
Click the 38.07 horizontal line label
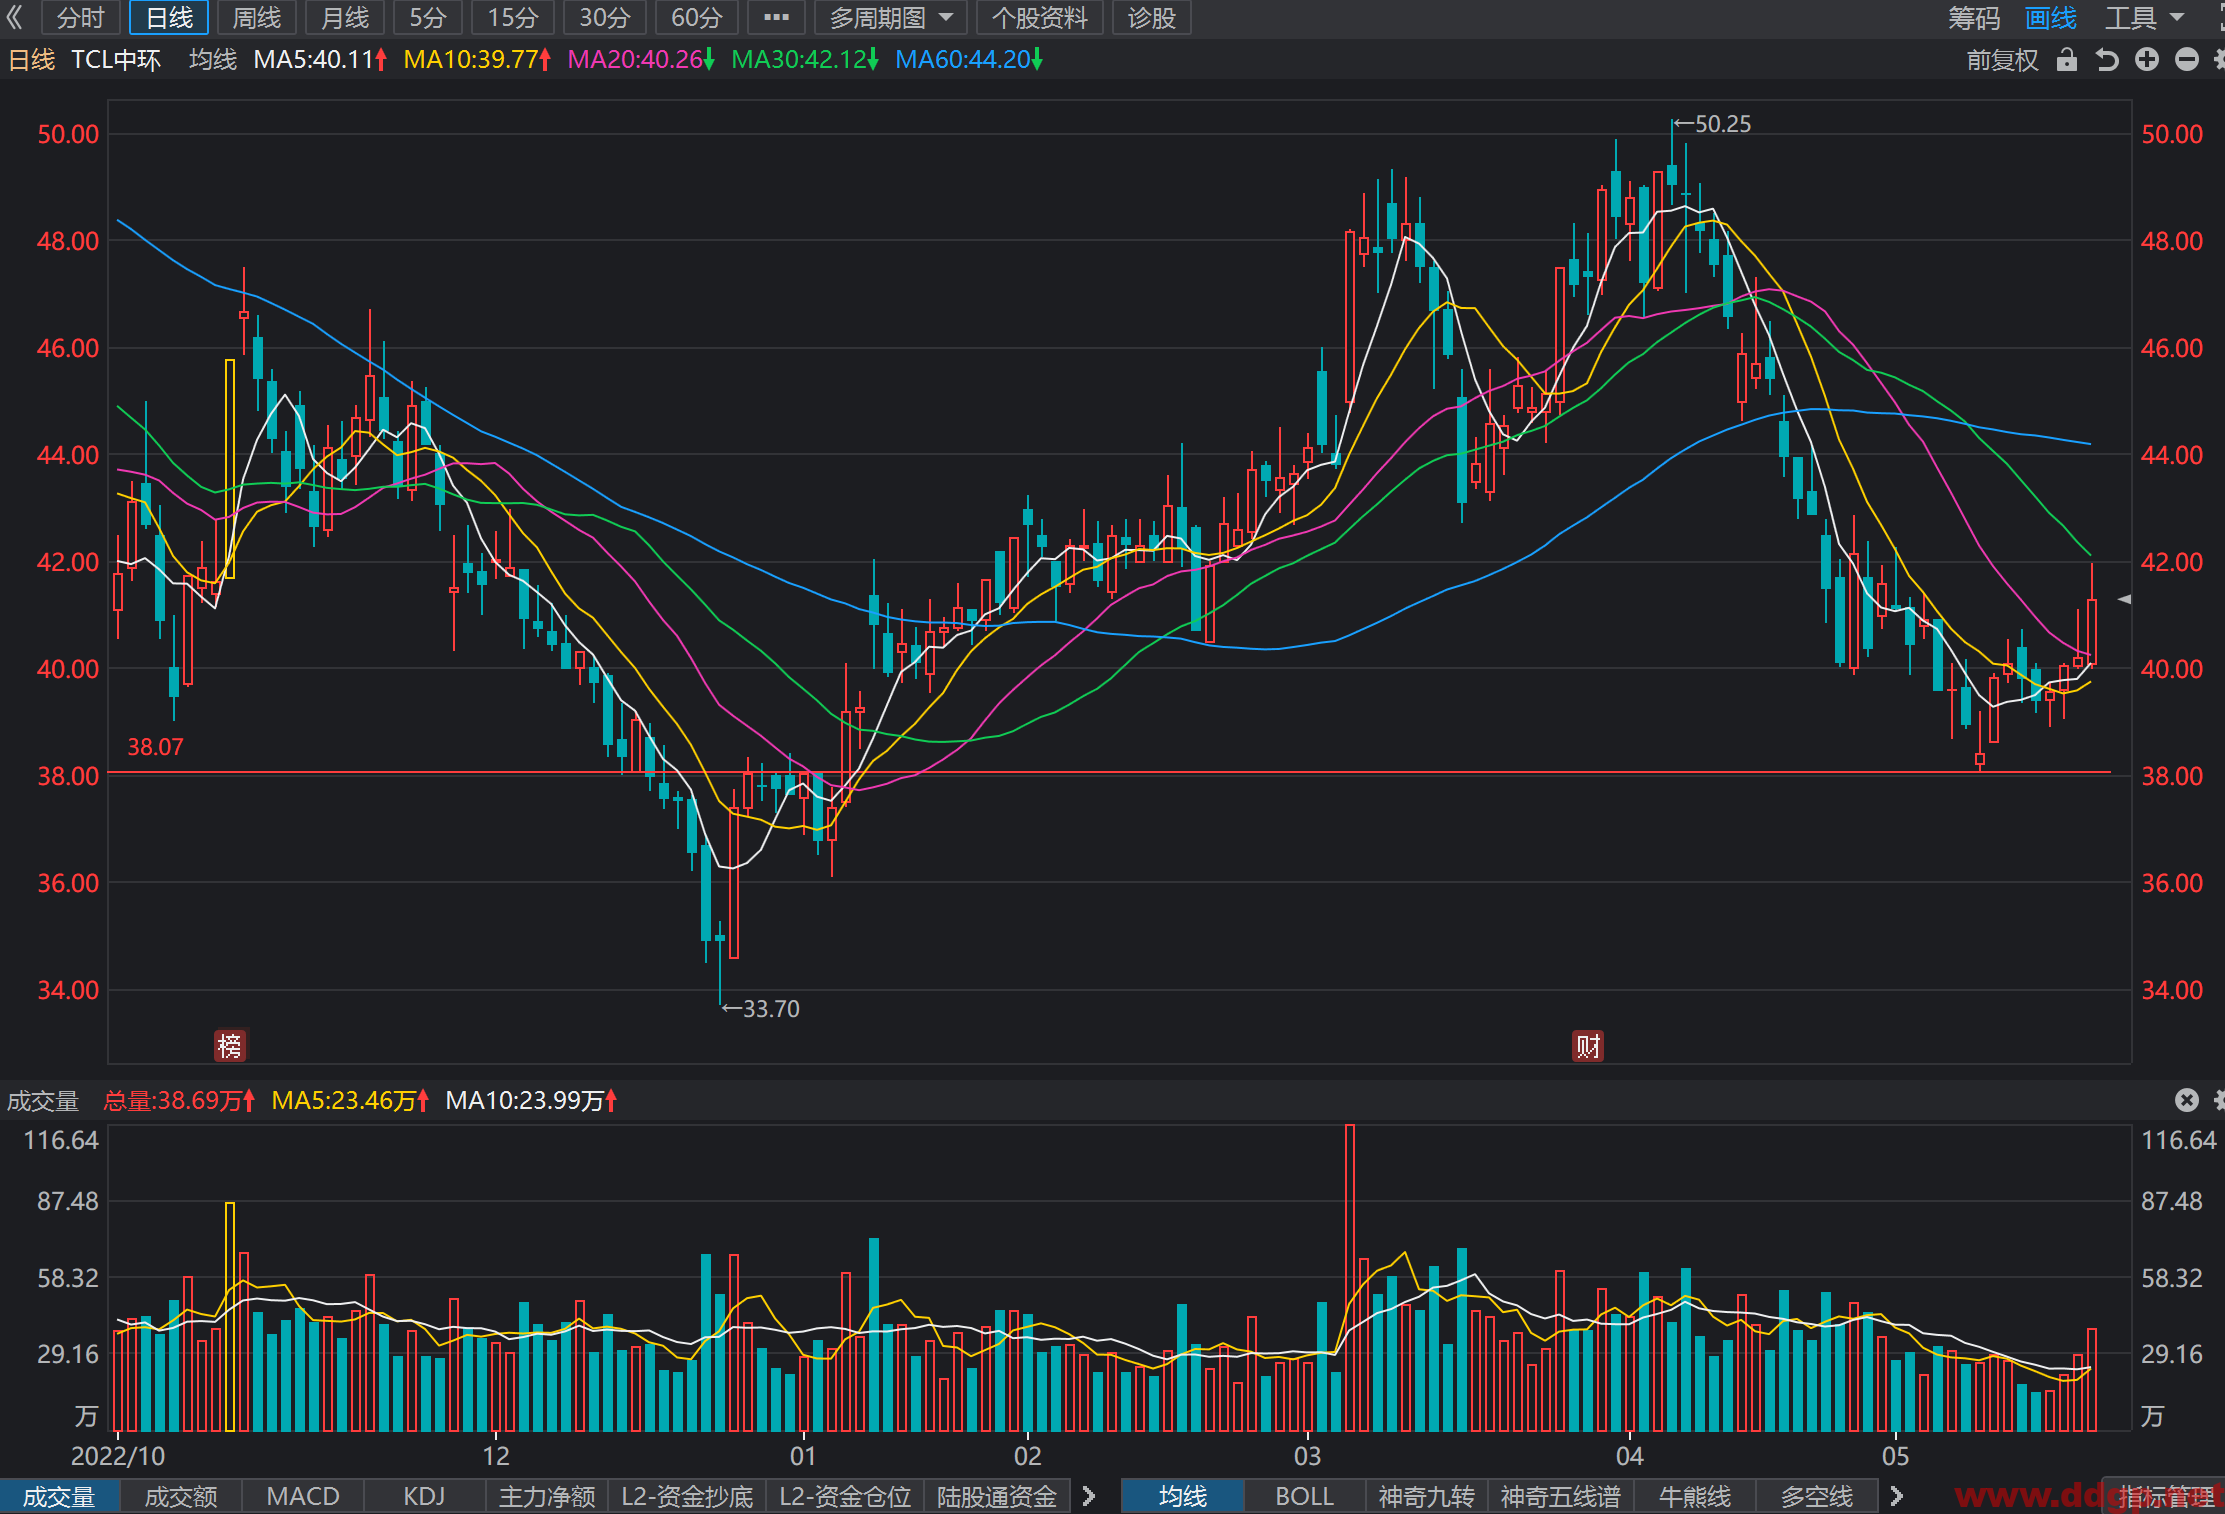click(x=155, y=747)
